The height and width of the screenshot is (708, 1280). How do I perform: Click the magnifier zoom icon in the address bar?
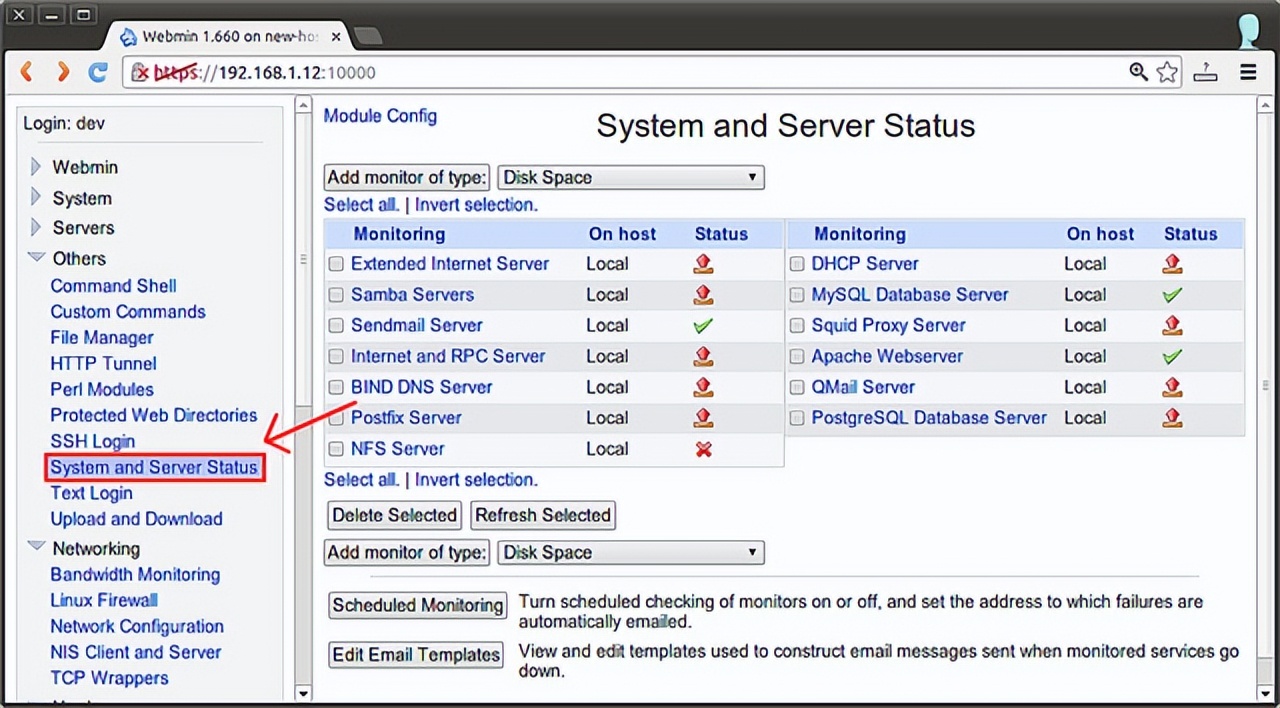1139,72
